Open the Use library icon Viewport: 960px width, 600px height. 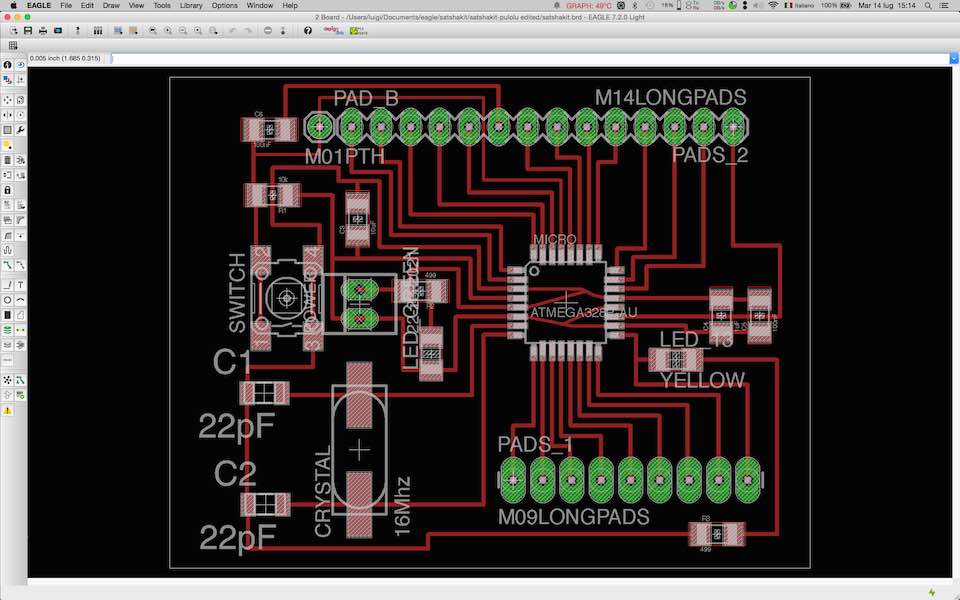(97, 31)
